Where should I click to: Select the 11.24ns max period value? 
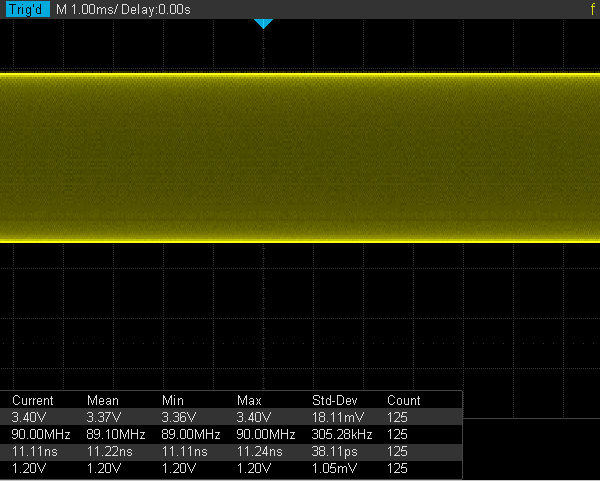pos(258,451)
